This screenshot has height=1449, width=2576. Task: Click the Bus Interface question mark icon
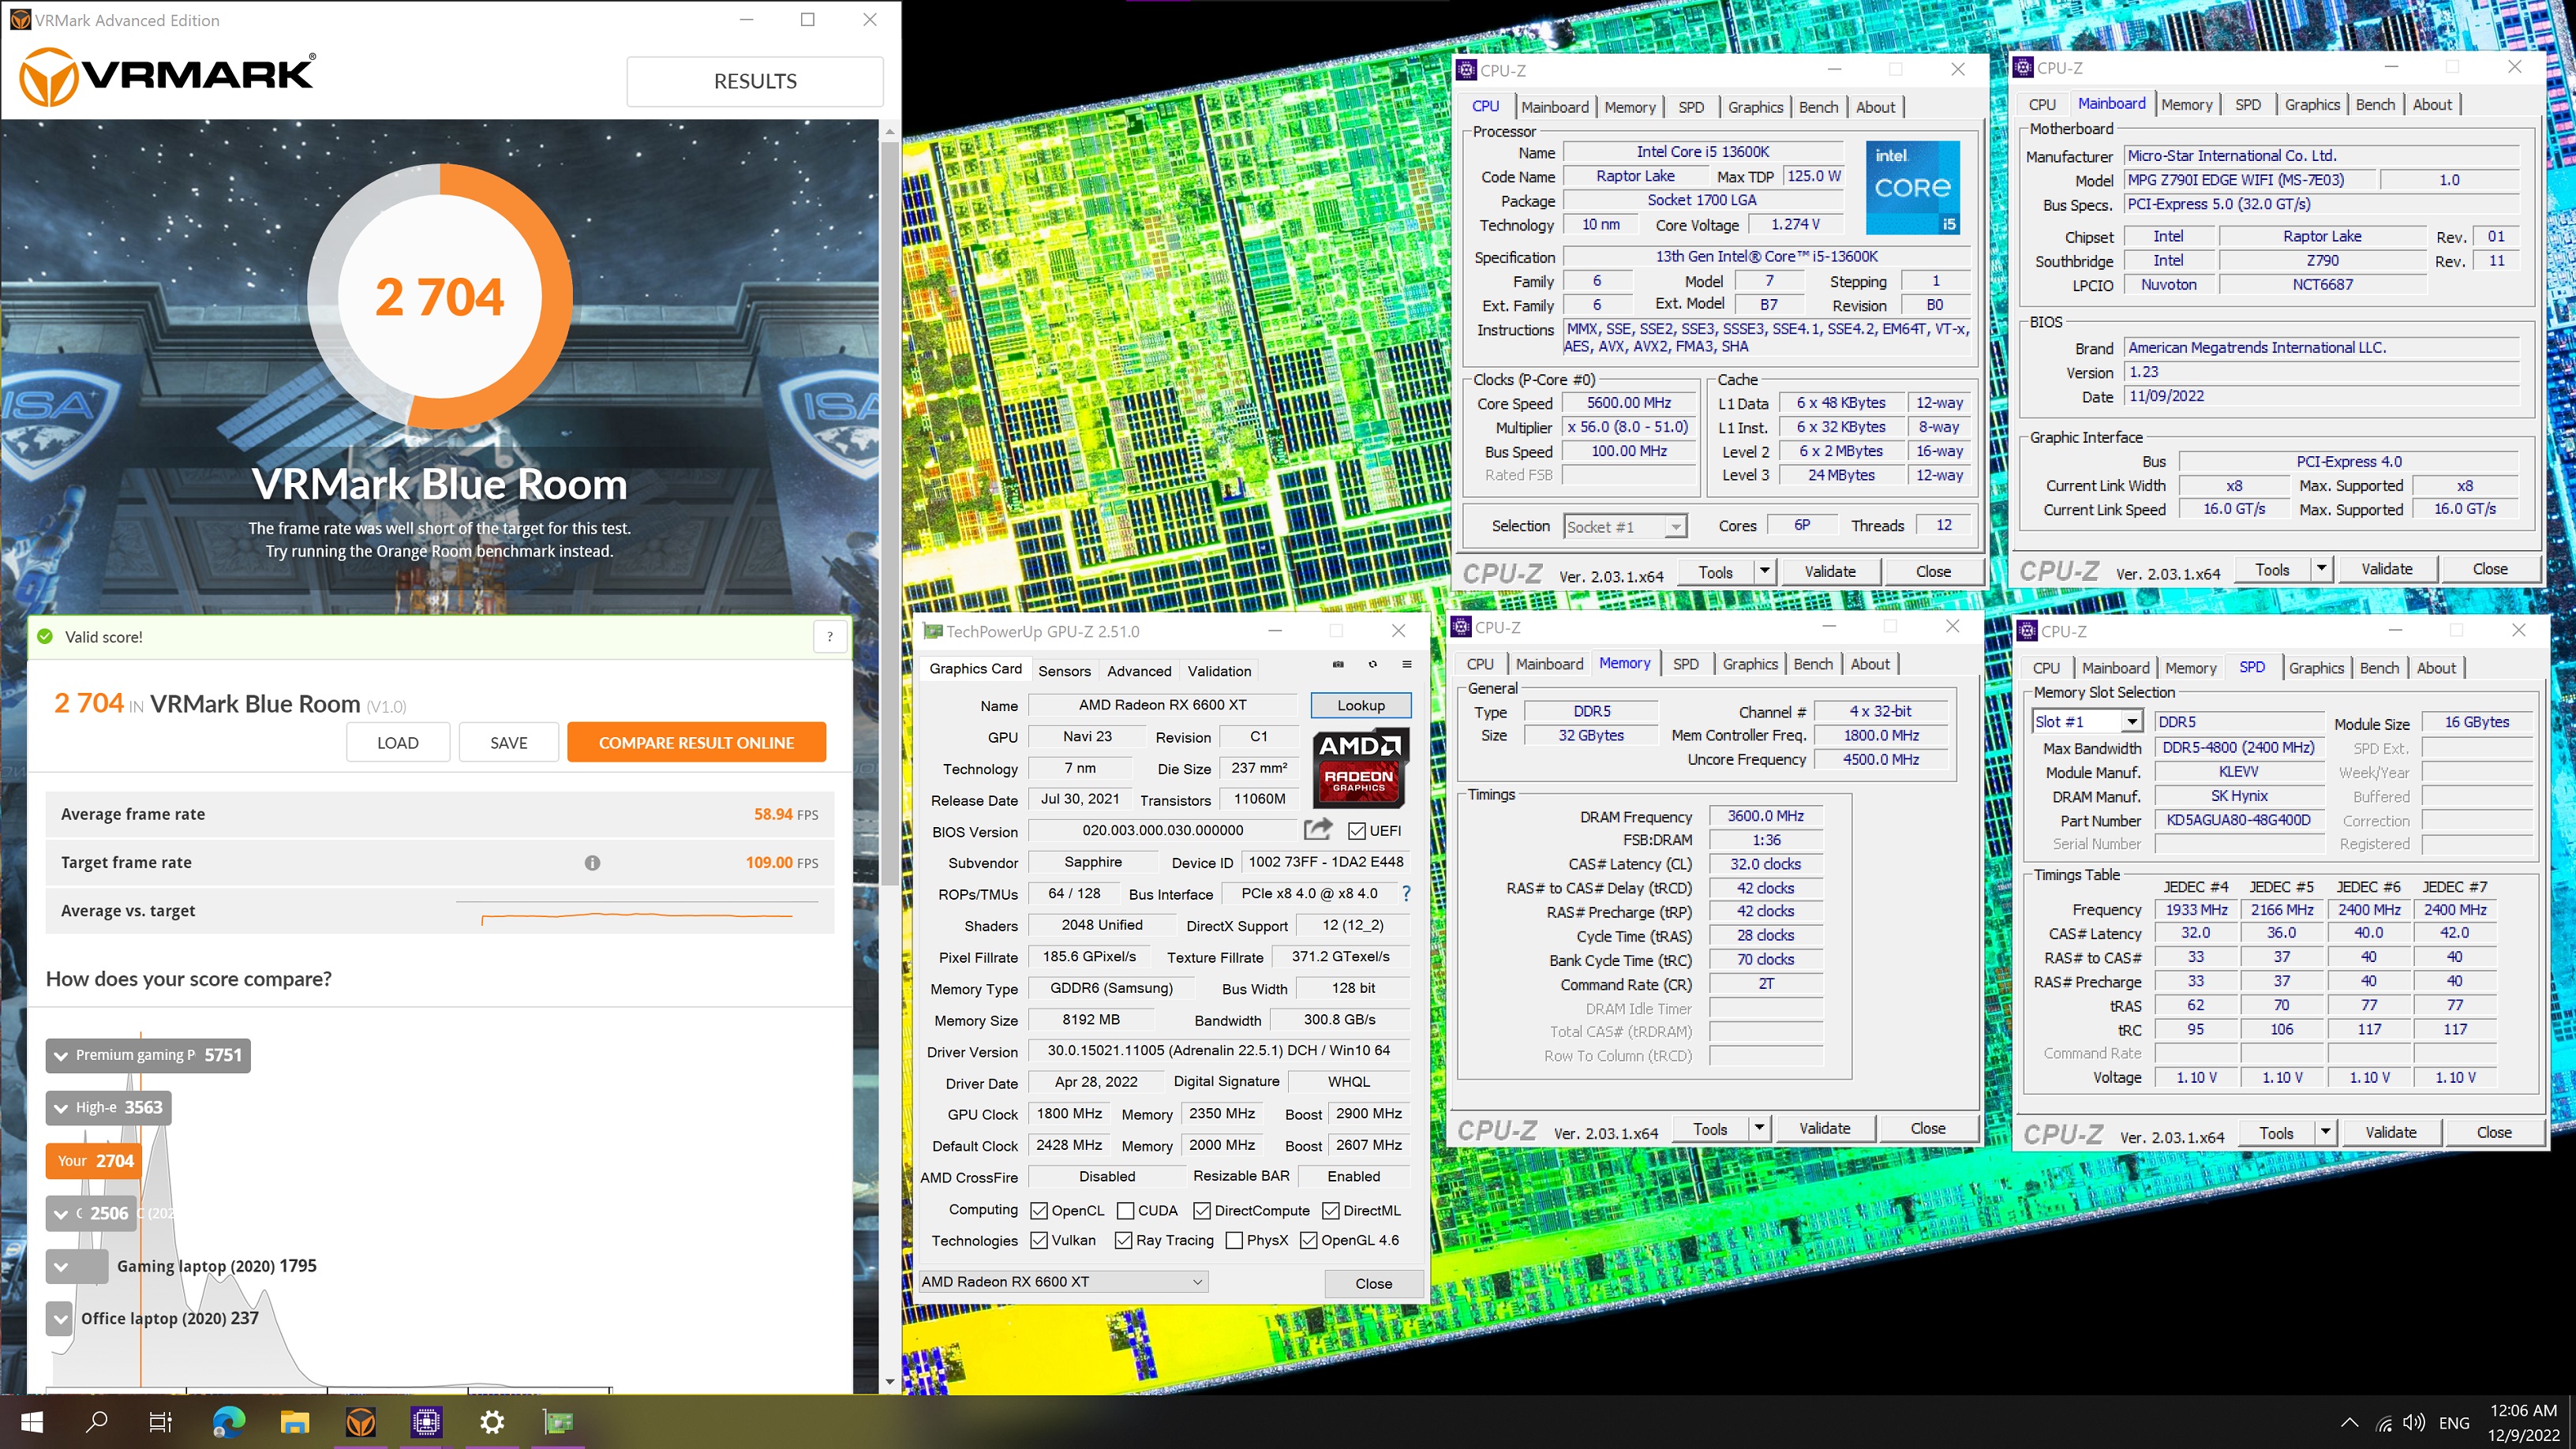[1406, 893]
